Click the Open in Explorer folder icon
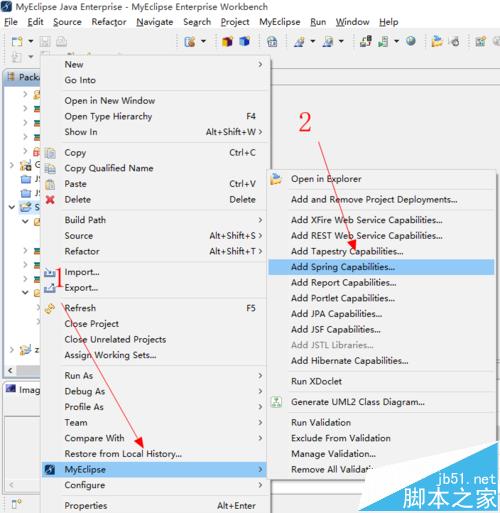The image size is (500, 513). 276,179
